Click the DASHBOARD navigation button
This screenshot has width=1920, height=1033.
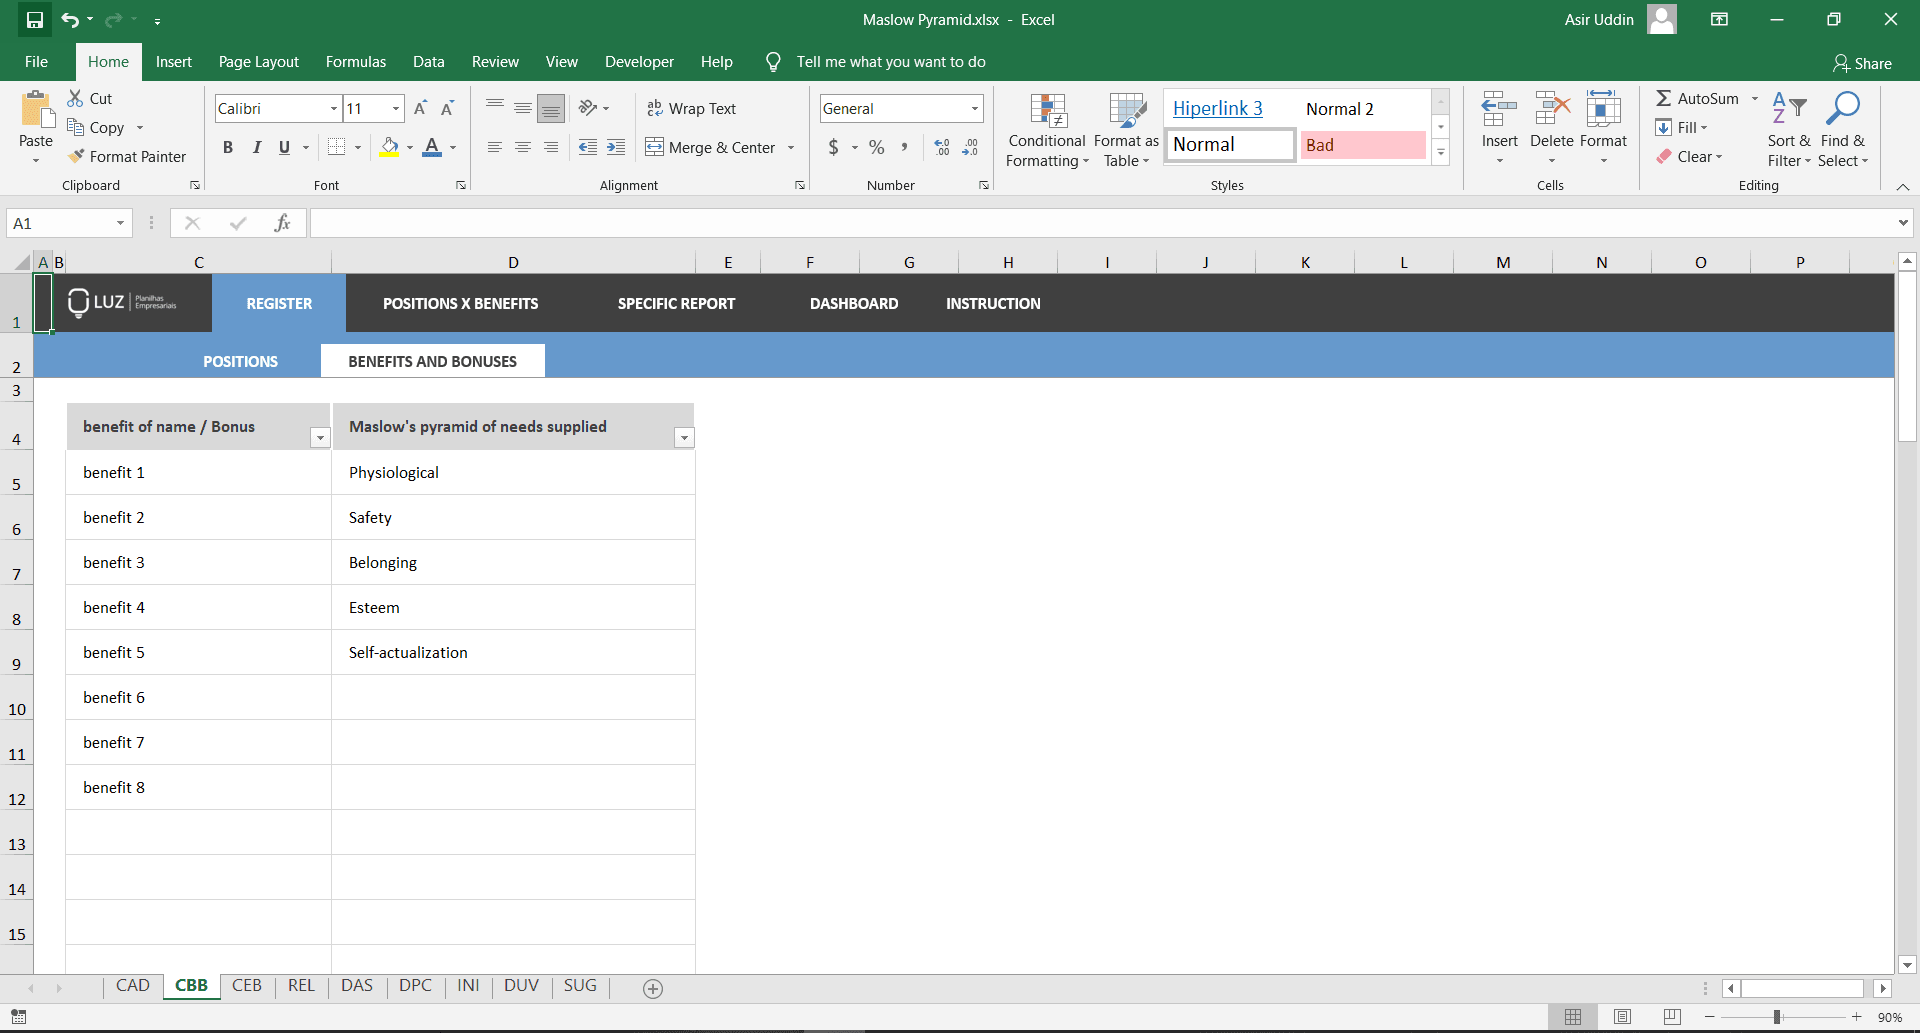(x=853, y=303)
